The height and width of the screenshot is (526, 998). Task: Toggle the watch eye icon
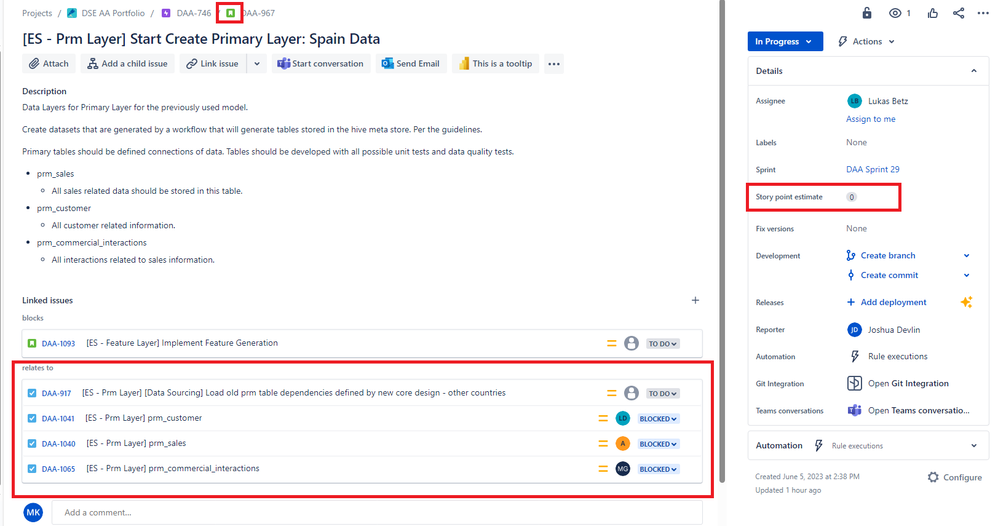click(x=895, y=13)
